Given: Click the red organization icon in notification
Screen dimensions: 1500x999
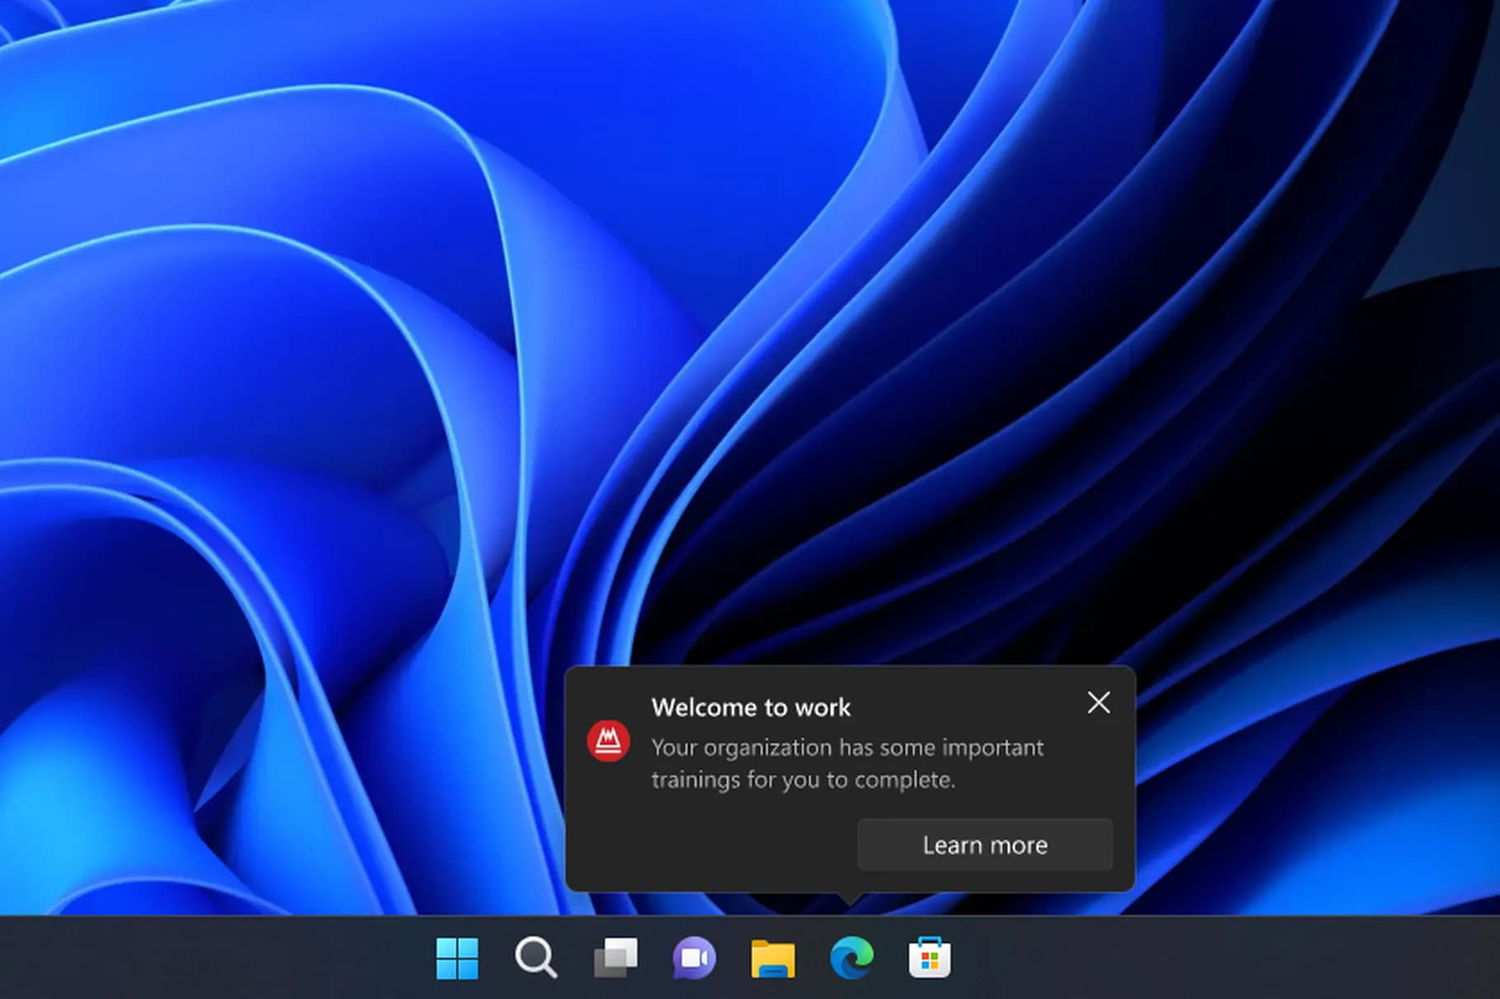Looking at the screenshot, I should [608, 741].
